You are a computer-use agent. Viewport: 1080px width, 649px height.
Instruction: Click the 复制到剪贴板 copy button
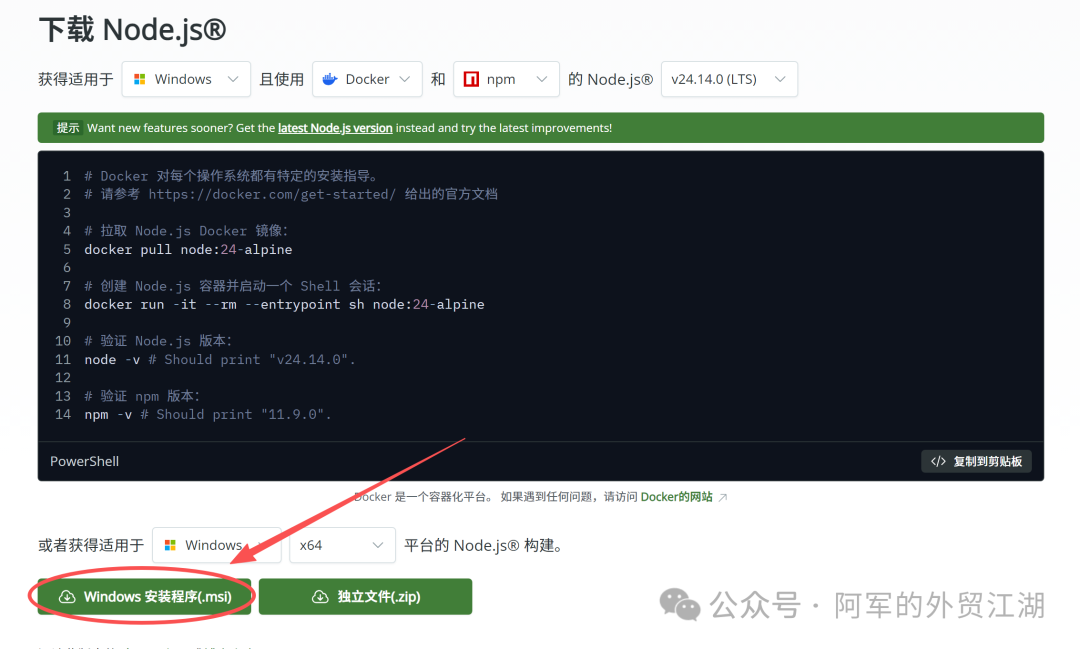pos(976,461)
